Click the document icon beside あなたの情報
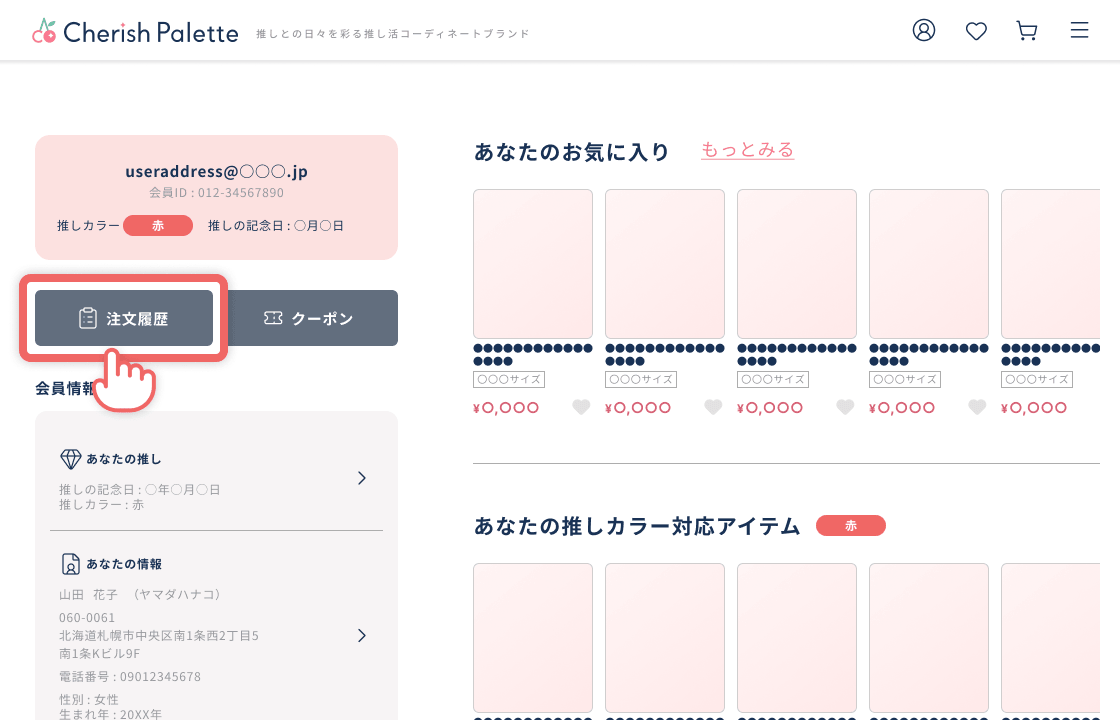 [x=71, y=564]
